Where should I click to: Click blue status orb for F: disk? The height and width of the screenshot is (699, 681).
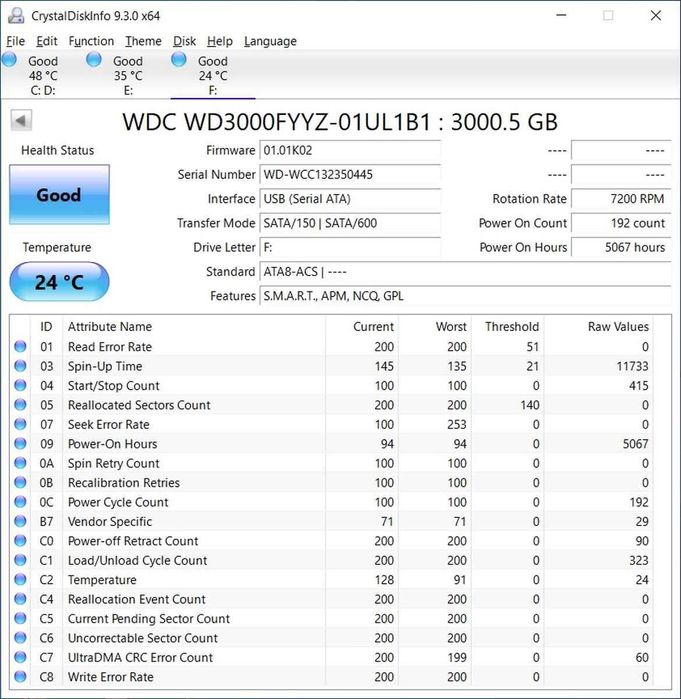[x=179, y=59]
